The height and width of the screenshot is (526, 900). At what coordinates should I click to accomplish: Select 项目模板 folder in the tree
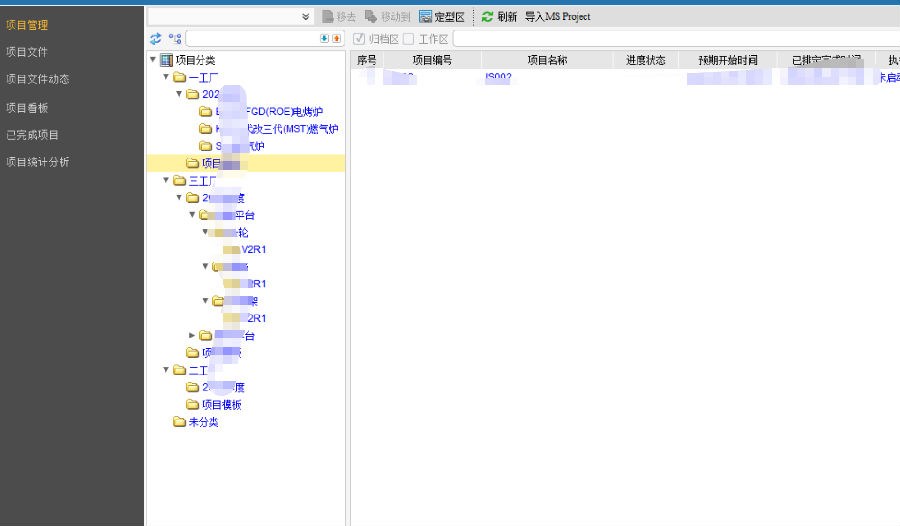(x=221, y=405)
